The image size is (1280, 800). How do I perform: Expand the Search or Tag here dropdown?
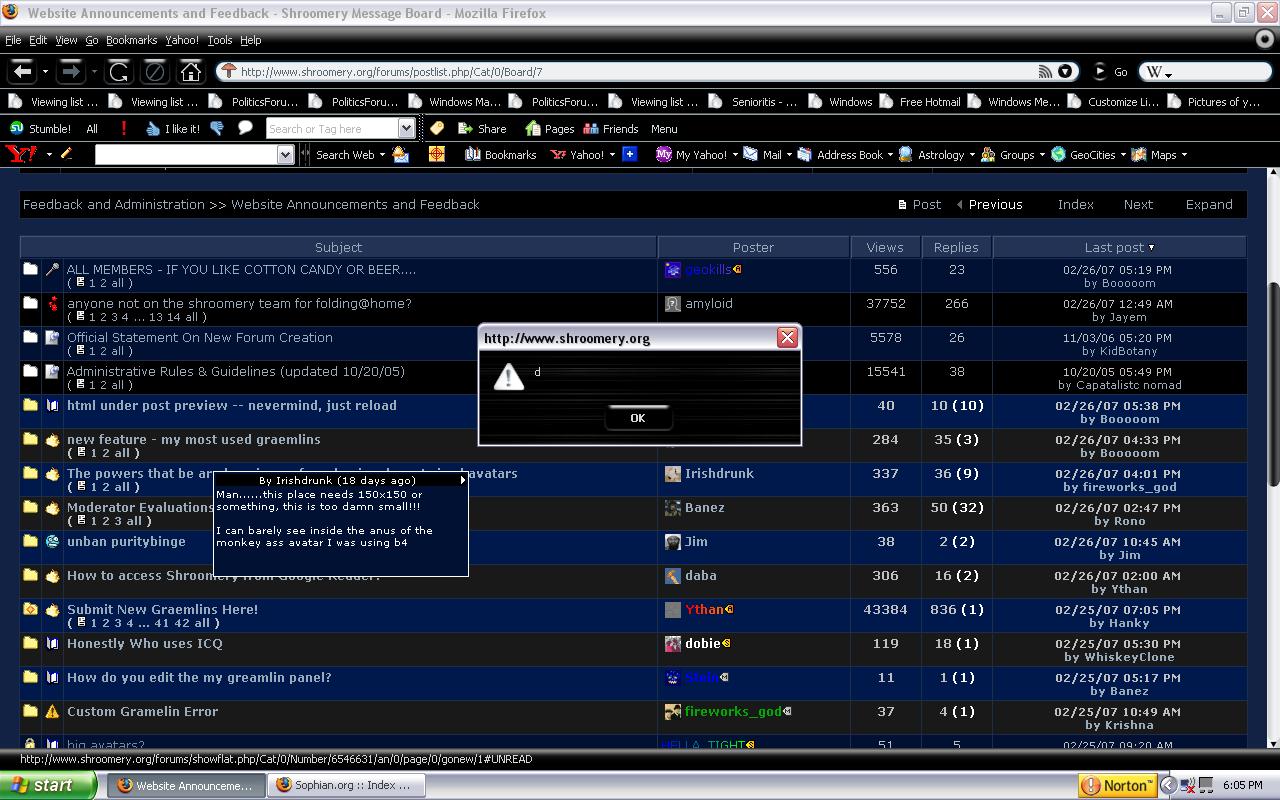[407, 129]
